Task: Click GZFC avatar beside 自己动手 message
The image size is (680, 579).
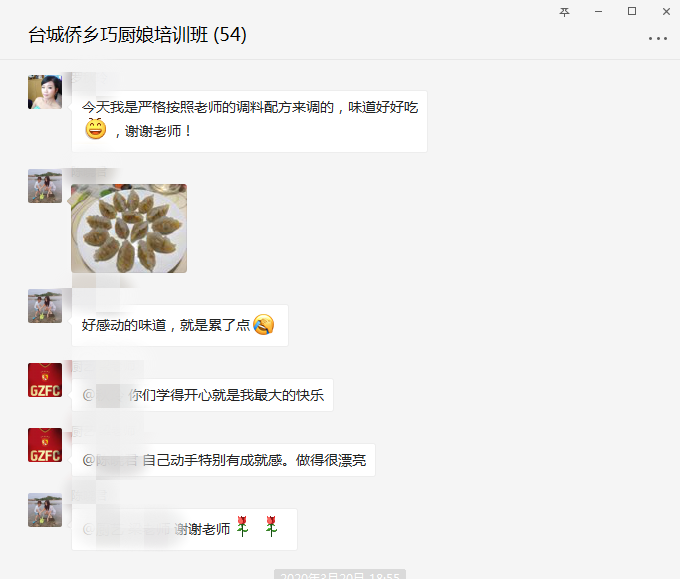Action: [45, 445]
